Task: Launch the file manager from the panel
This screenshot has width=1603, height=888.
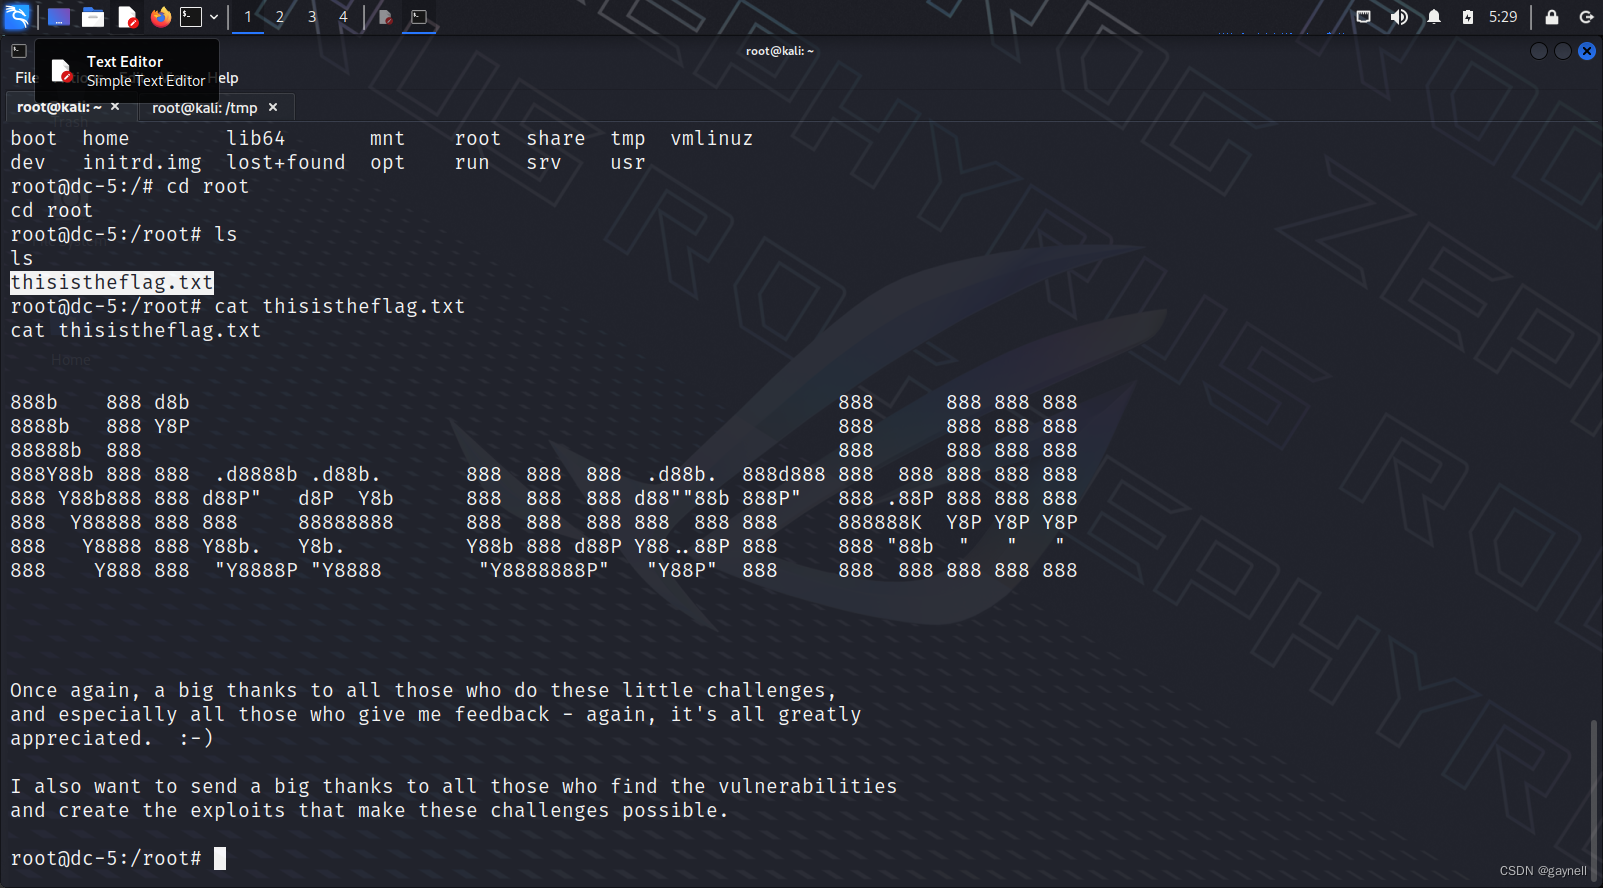Action: (93, 17)
